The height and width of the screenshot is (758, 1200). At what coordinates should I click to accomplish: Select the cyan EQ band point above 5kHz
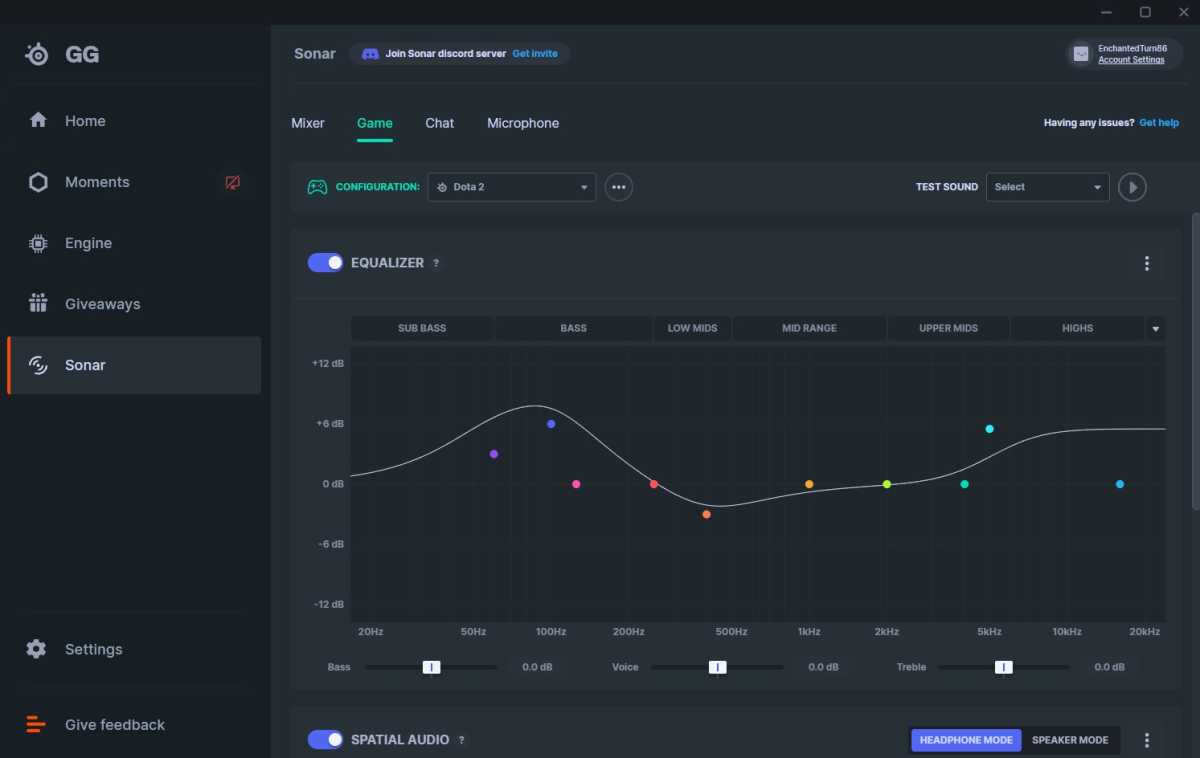click(990, 429)
